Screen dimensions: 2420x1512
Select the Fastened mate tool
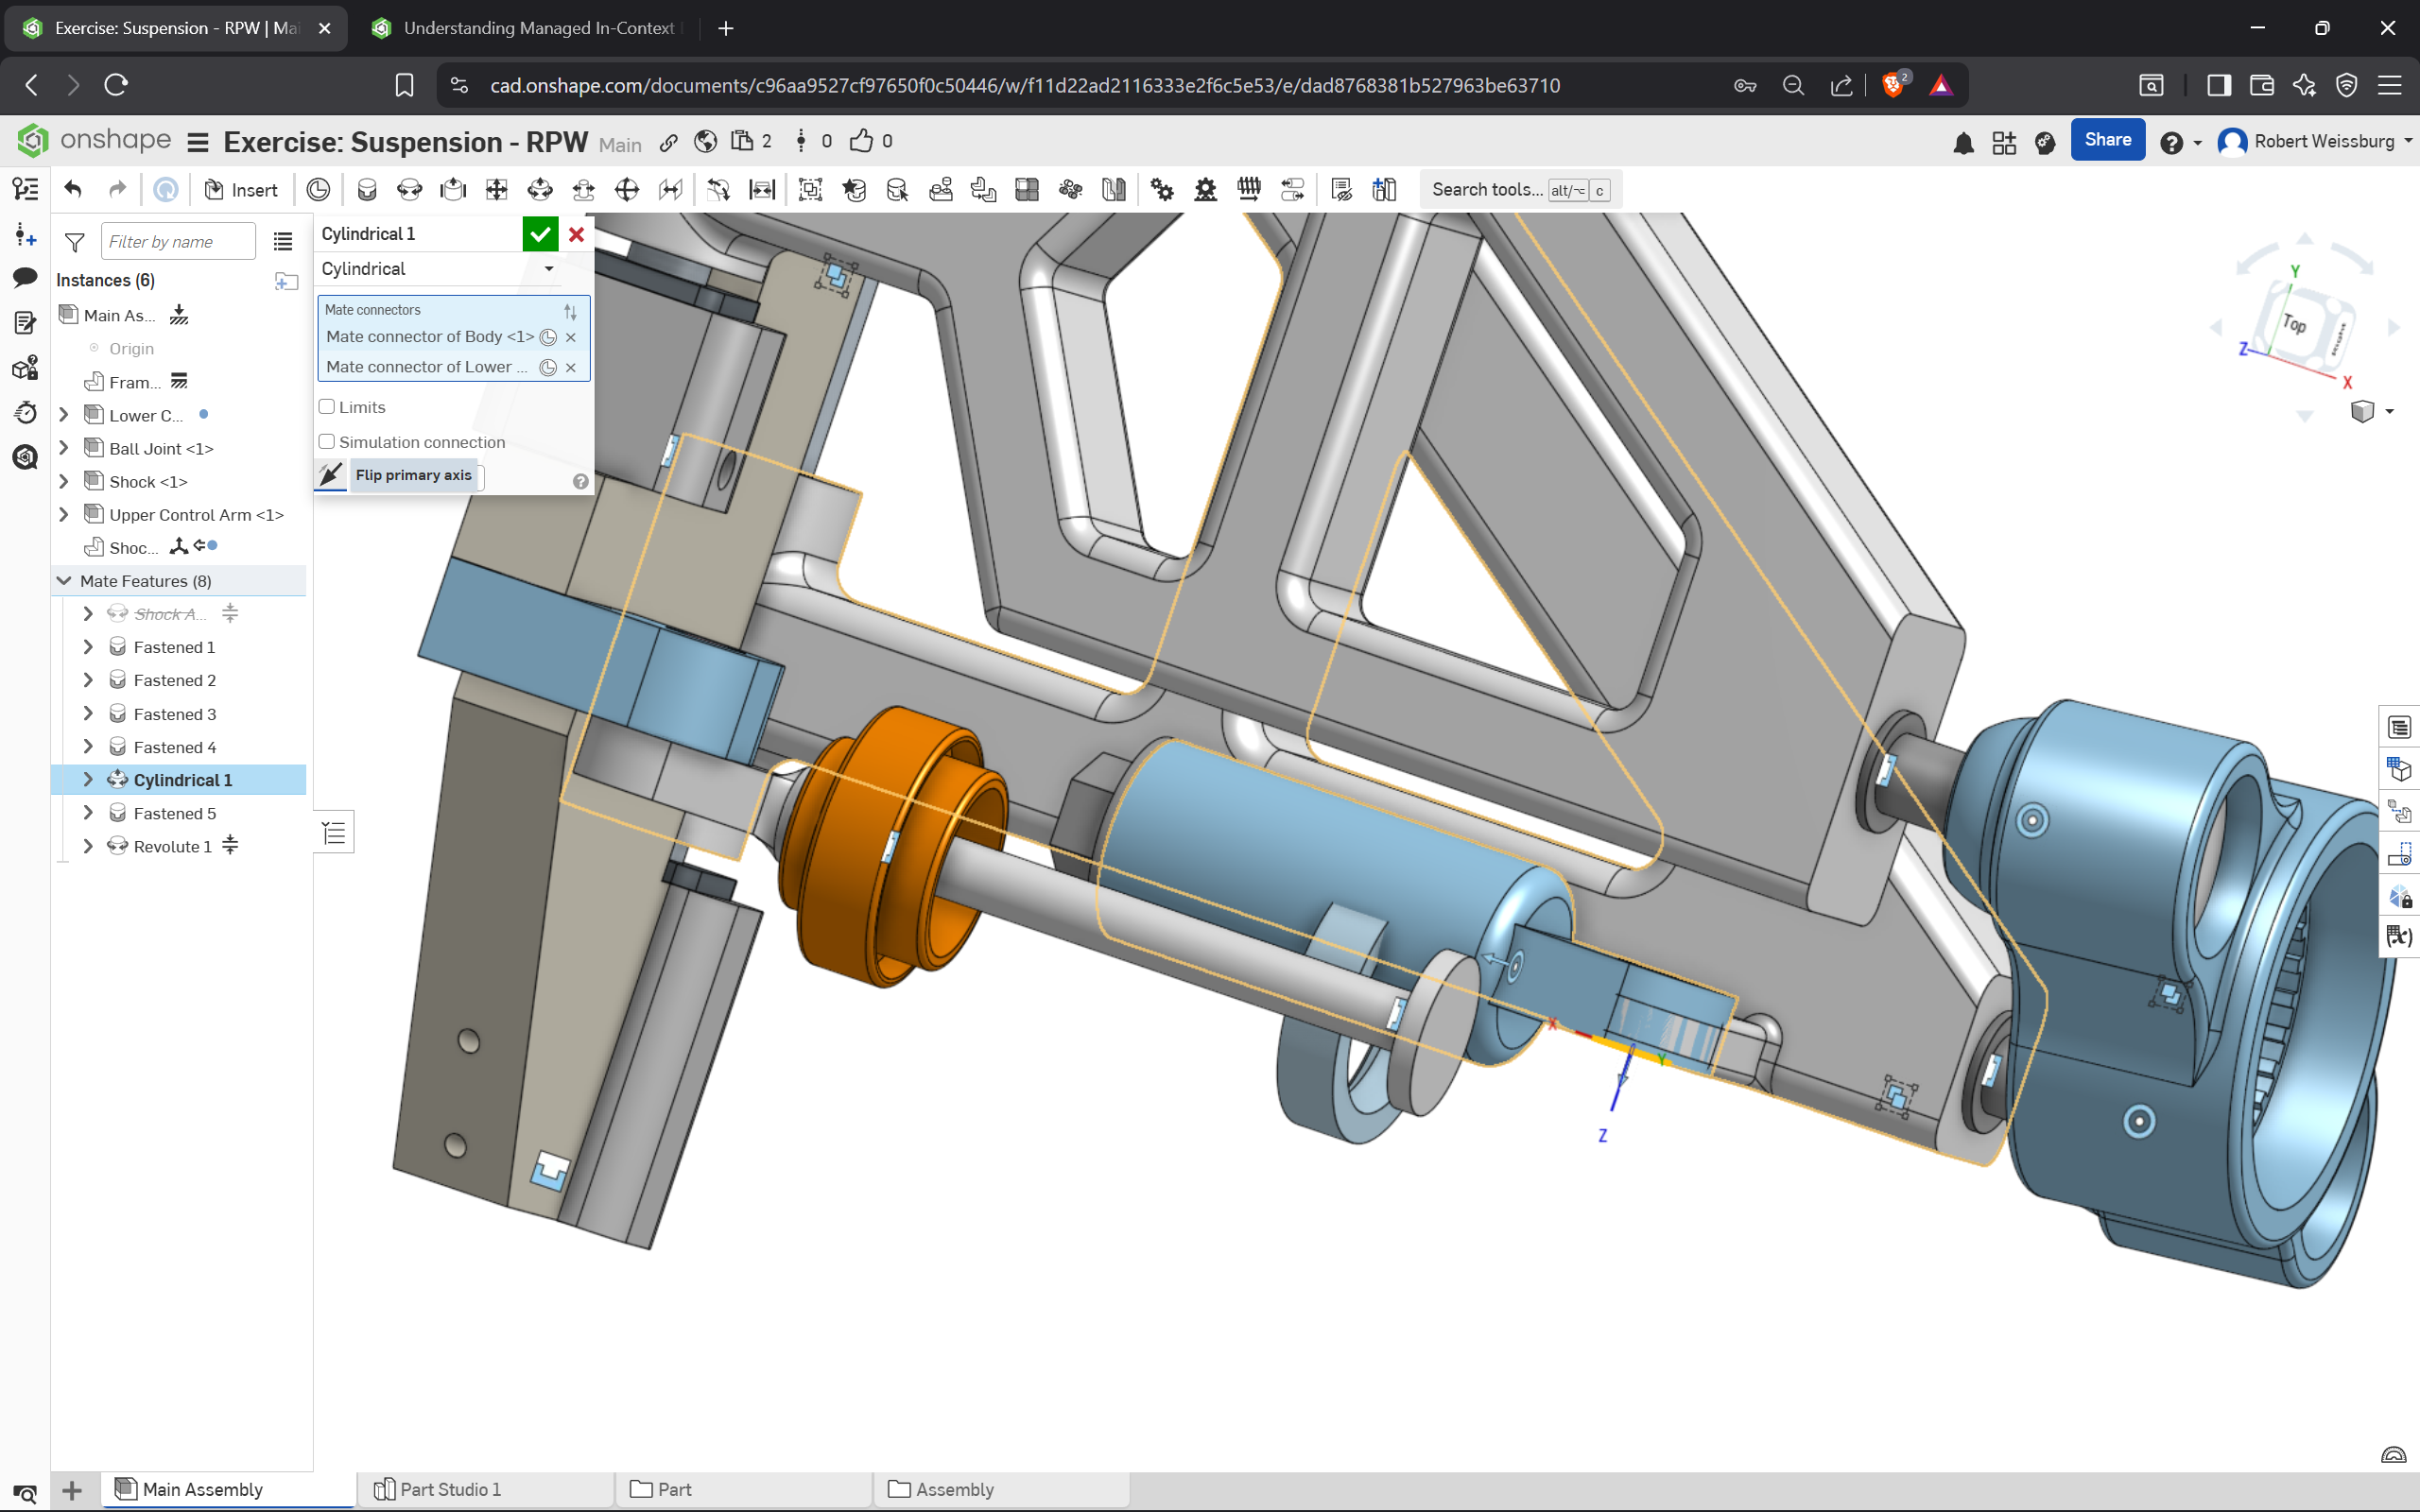pos(367,189)
